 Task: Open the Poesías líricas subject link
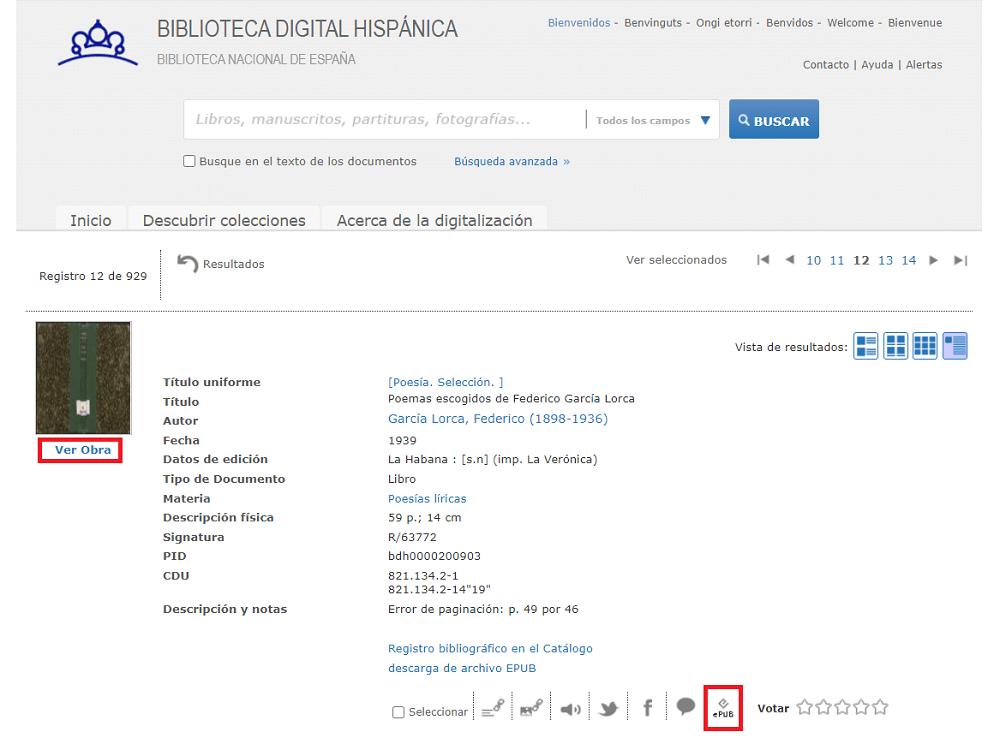coord(427,498)
